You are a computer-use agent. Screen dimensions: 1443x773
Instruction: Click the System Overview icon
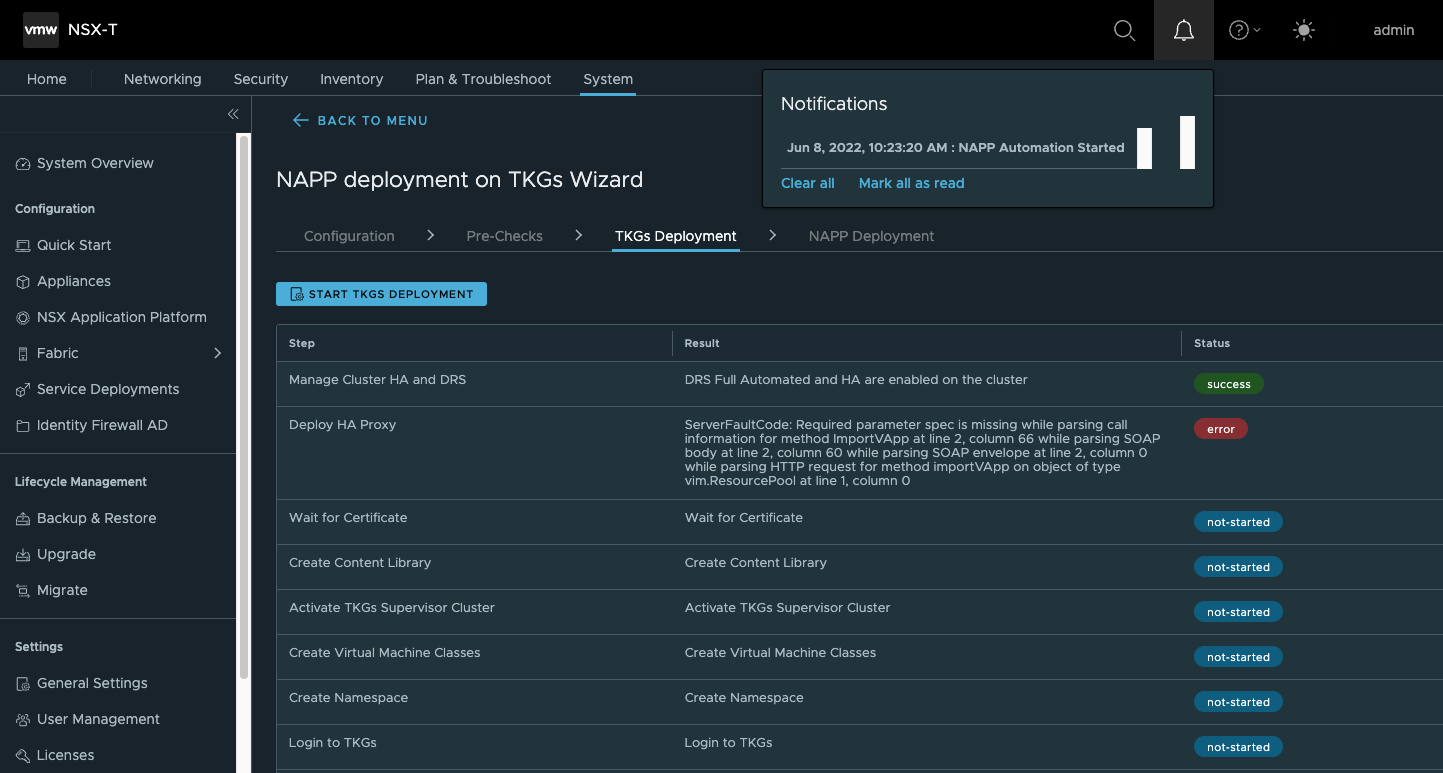(23, 164)
